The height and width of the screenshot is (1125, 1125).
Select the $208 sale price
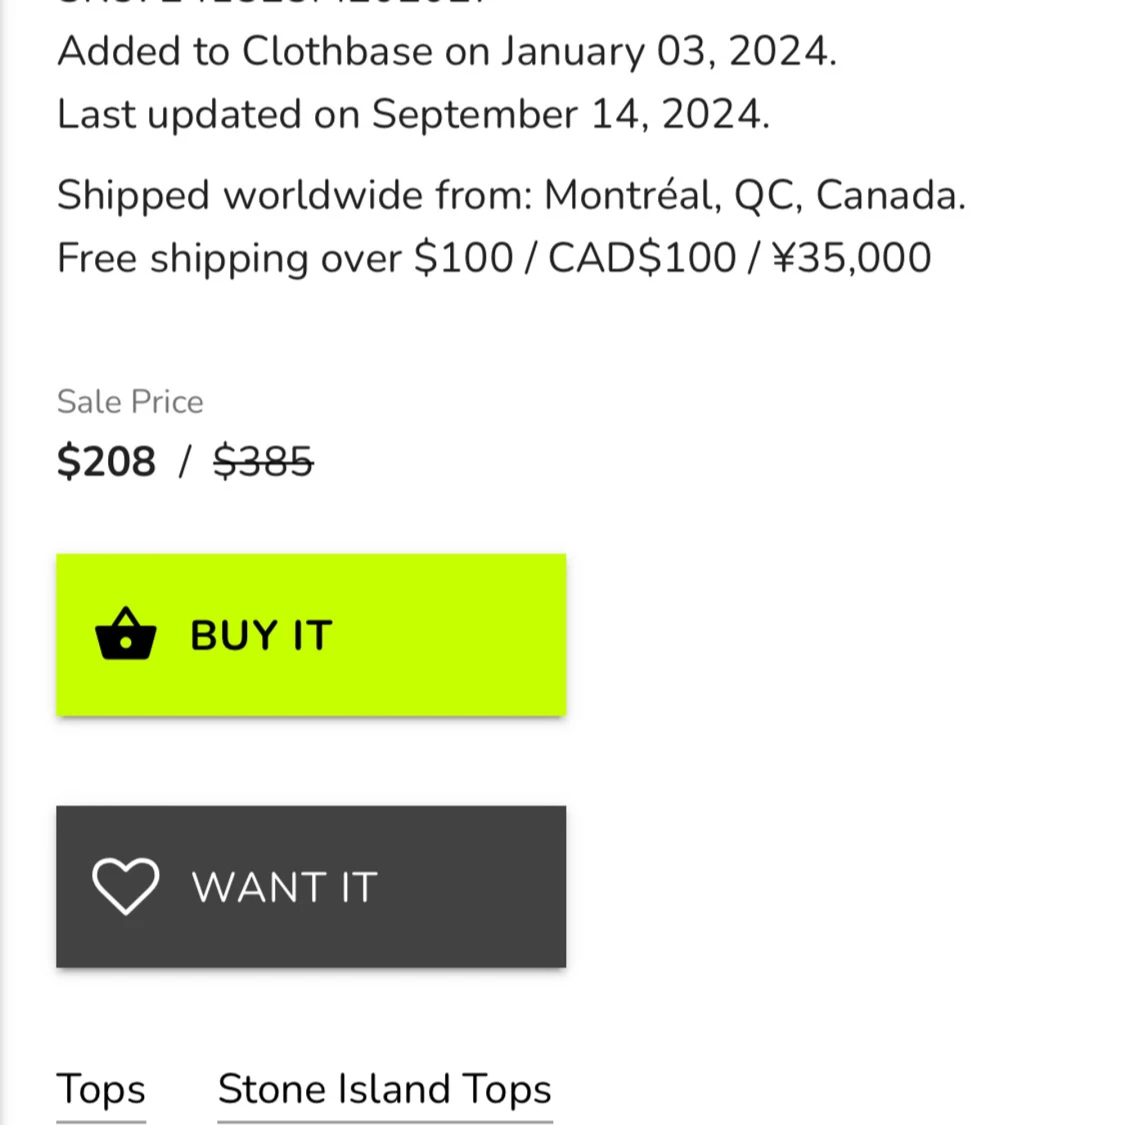pyautogui.click(x=106, y=461)
